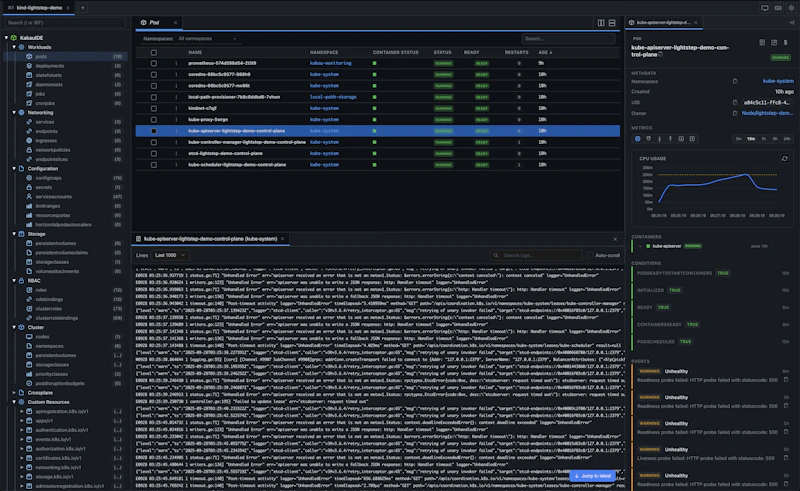Viewport: 800px width, 491px height.
Task: Collapse the right details panel with the arrow icon
Action: coord(791,22)
